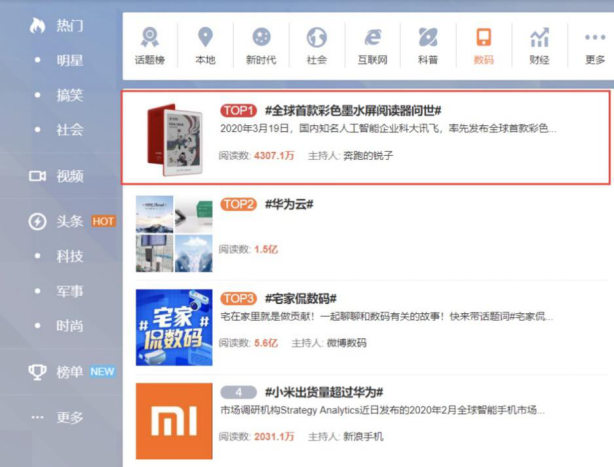
Task: Click description starting 2020年3月19日
Action: [388, 128]
